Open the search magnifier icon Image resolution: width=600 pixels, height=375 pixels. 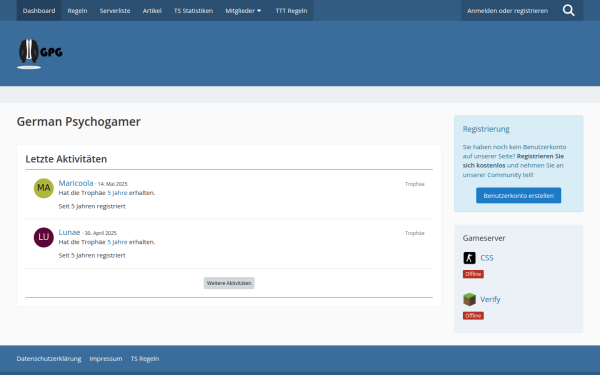click(569, 10)
